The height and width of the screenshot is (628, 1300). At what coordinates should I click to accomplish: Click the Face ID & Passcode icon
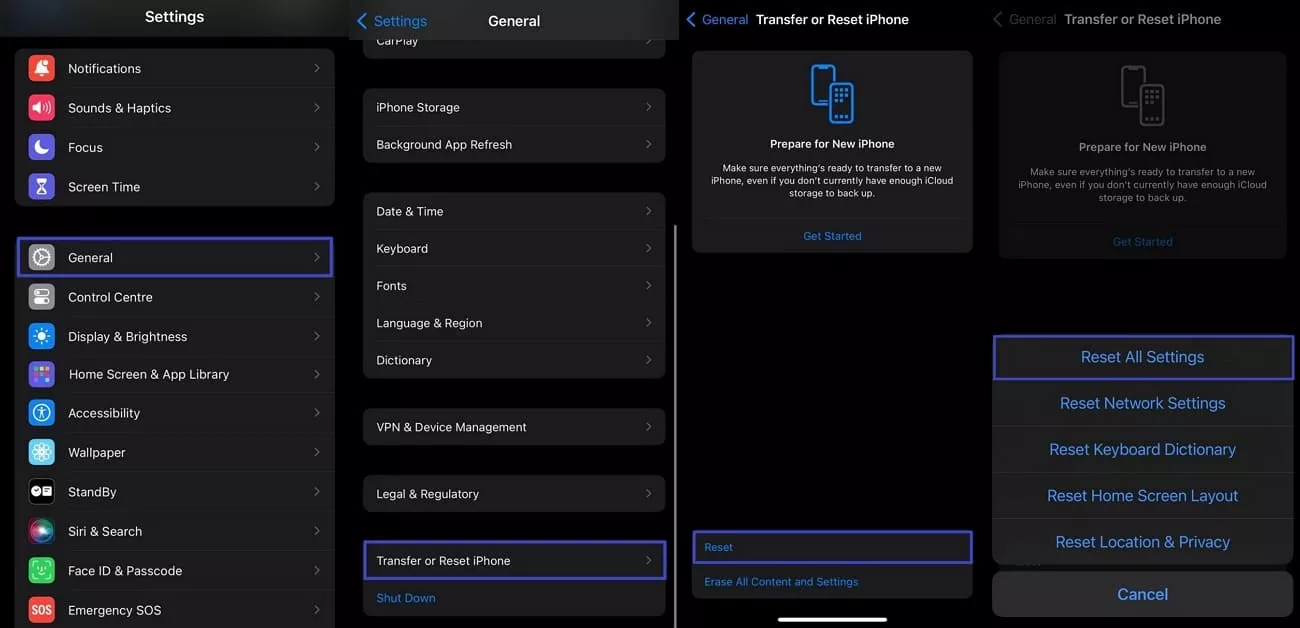40,570
